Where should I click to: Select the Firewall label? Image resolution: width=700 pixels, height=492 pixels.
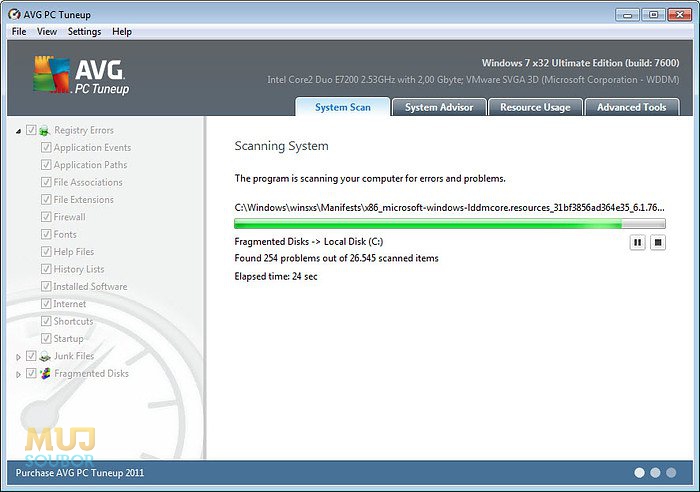pyautogui.click(x=70, y=217)
